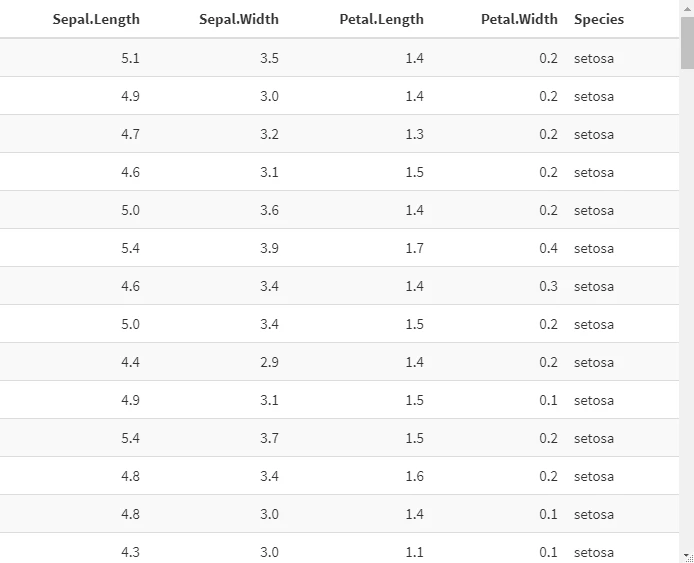Click the empty scrollbar track below the thumb
The height and width of the screenshot is (563, 694).
pyautogui.click(x=687, y=310)
